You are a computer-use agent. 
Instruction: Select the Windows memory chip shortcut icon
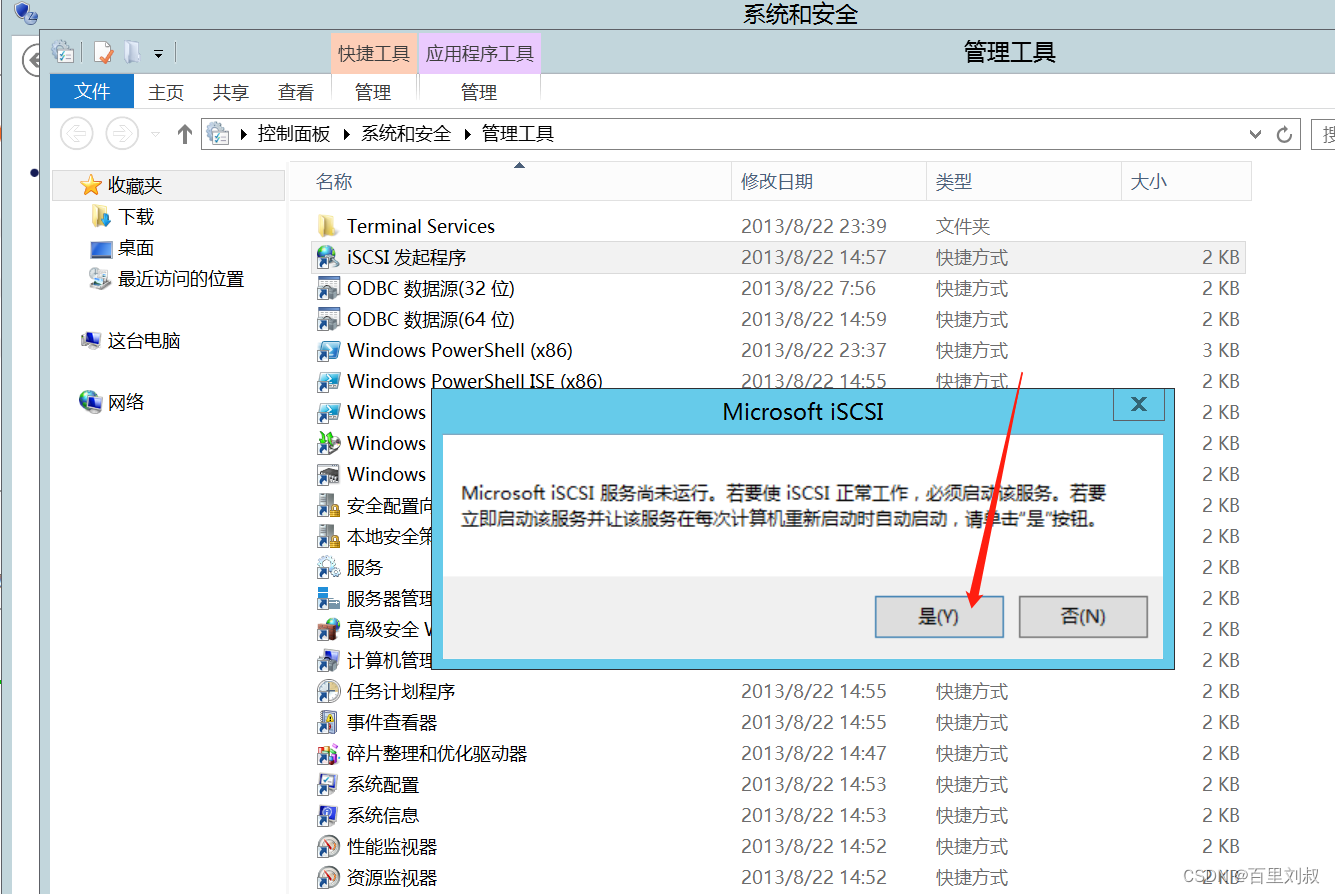click(328, 474)
